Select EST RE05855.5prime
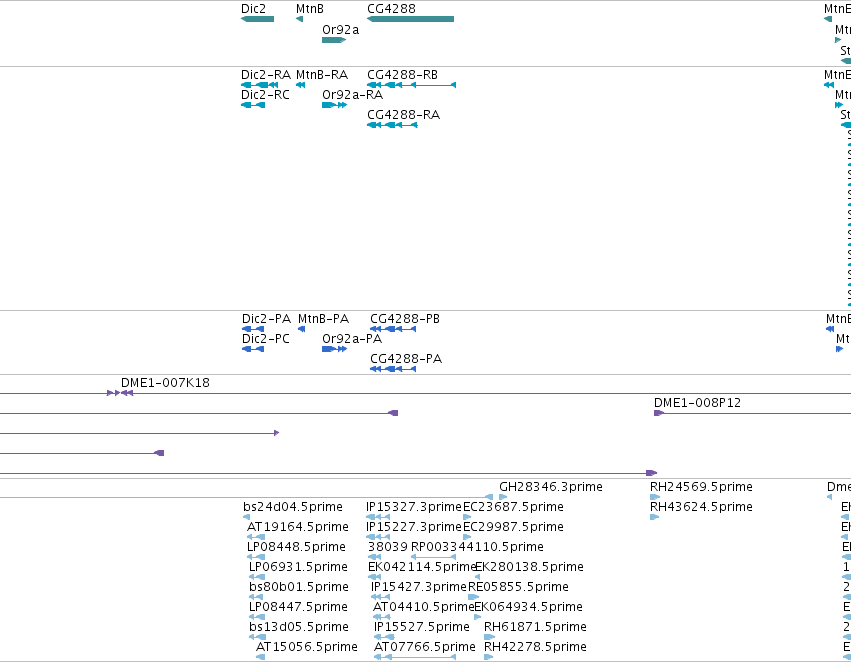 (518, 587)
